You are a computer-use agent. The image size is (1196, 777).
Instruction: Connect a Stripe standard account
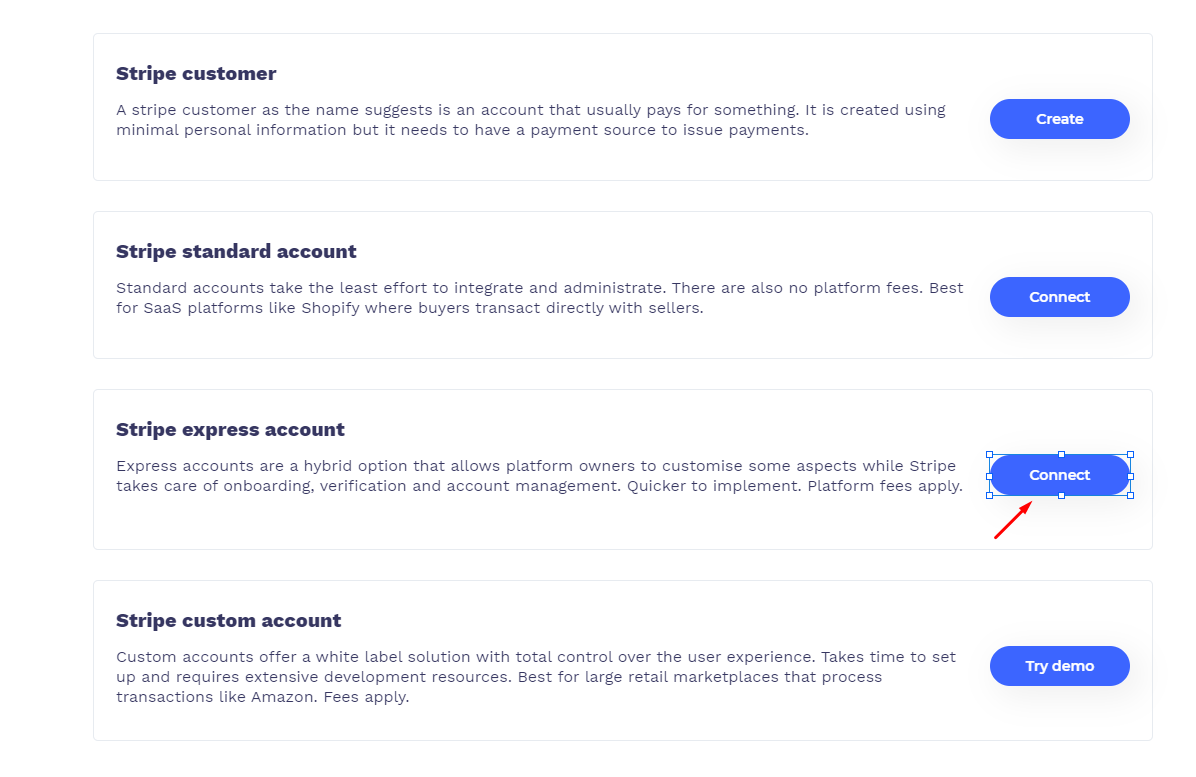[x=1059, y=297]
